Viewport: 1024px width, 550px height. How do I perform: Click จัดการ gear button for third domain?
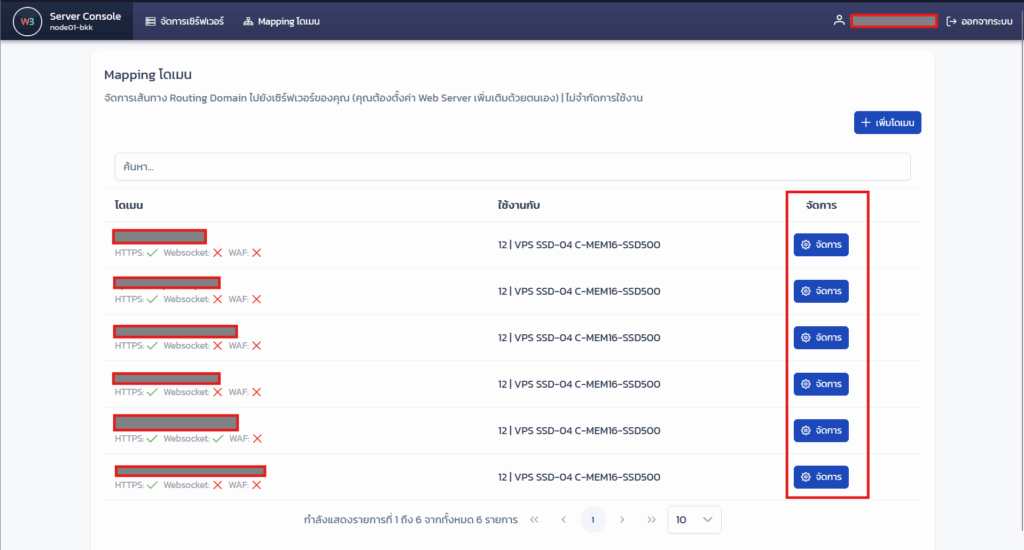click(821, 338)
